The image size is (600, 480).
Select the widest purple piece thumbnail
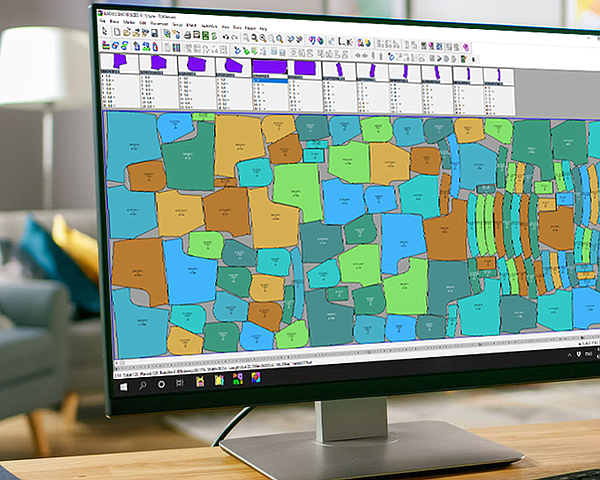268,66
